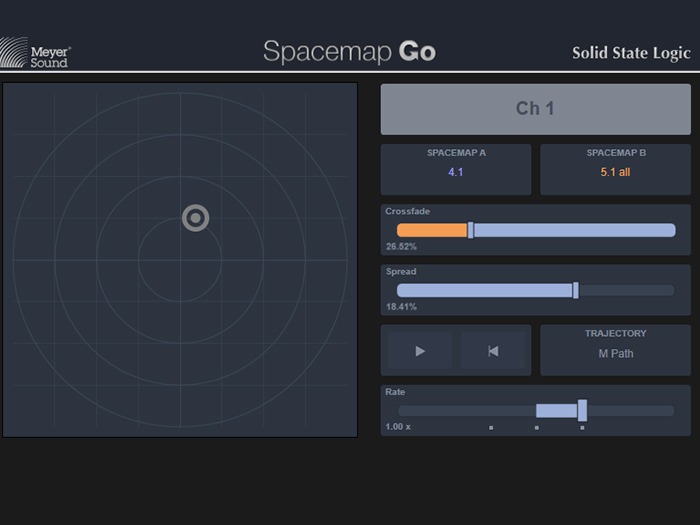Click the return-to-start trajectory button

pos(493,350)
